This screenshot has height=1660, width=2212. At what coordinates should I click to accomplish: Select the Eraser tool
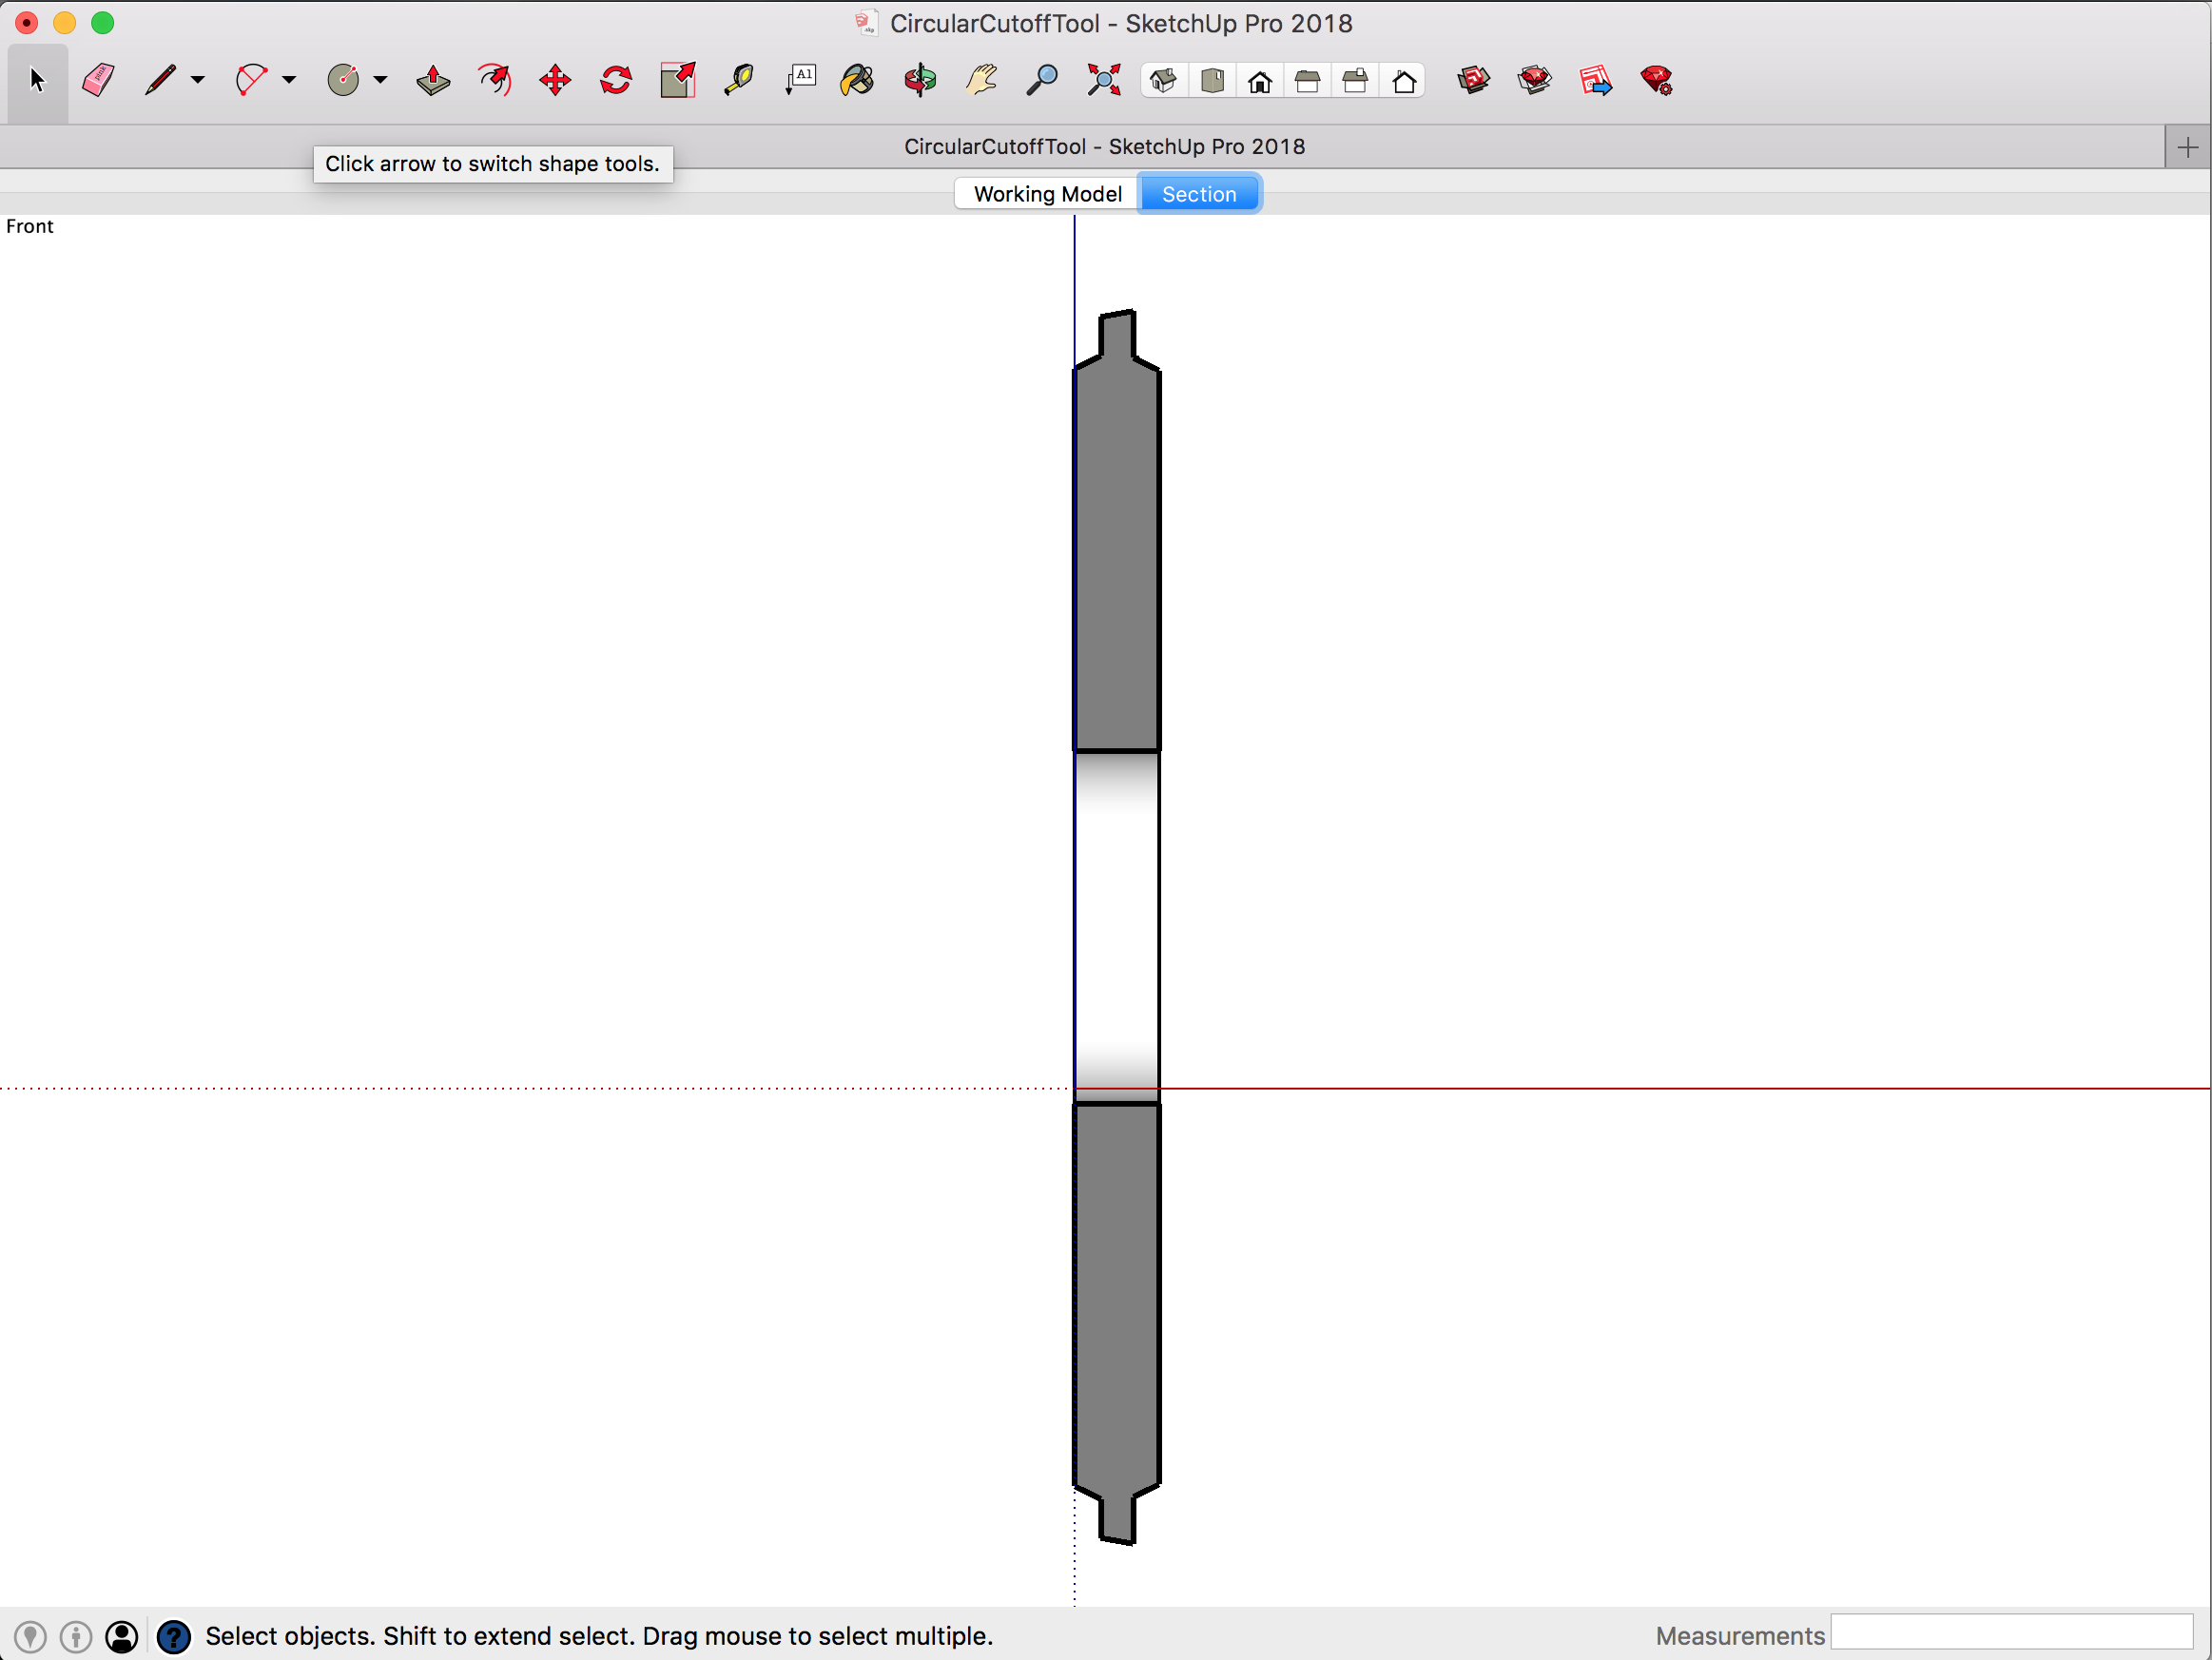coord(98,80)
